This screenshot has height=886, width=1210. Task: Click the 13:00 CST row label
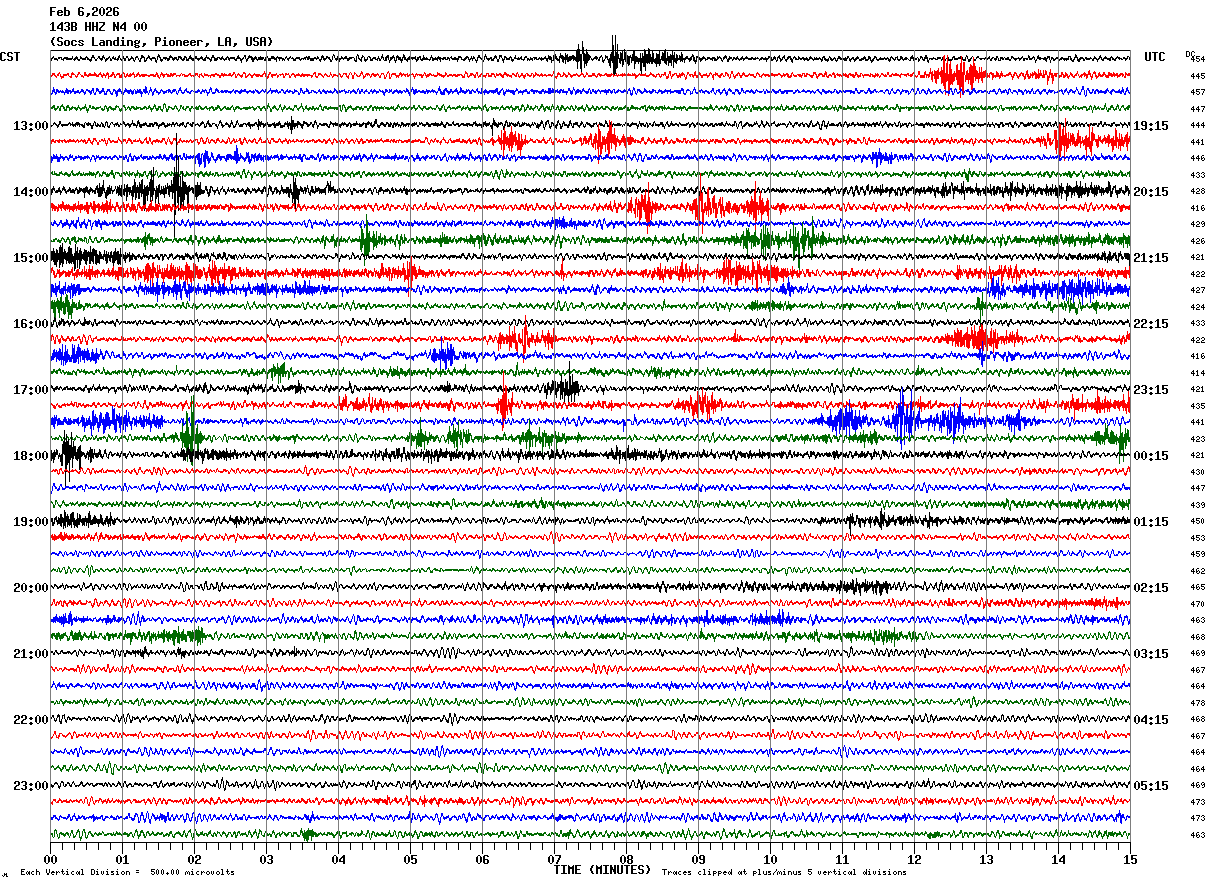pos(30,126)
